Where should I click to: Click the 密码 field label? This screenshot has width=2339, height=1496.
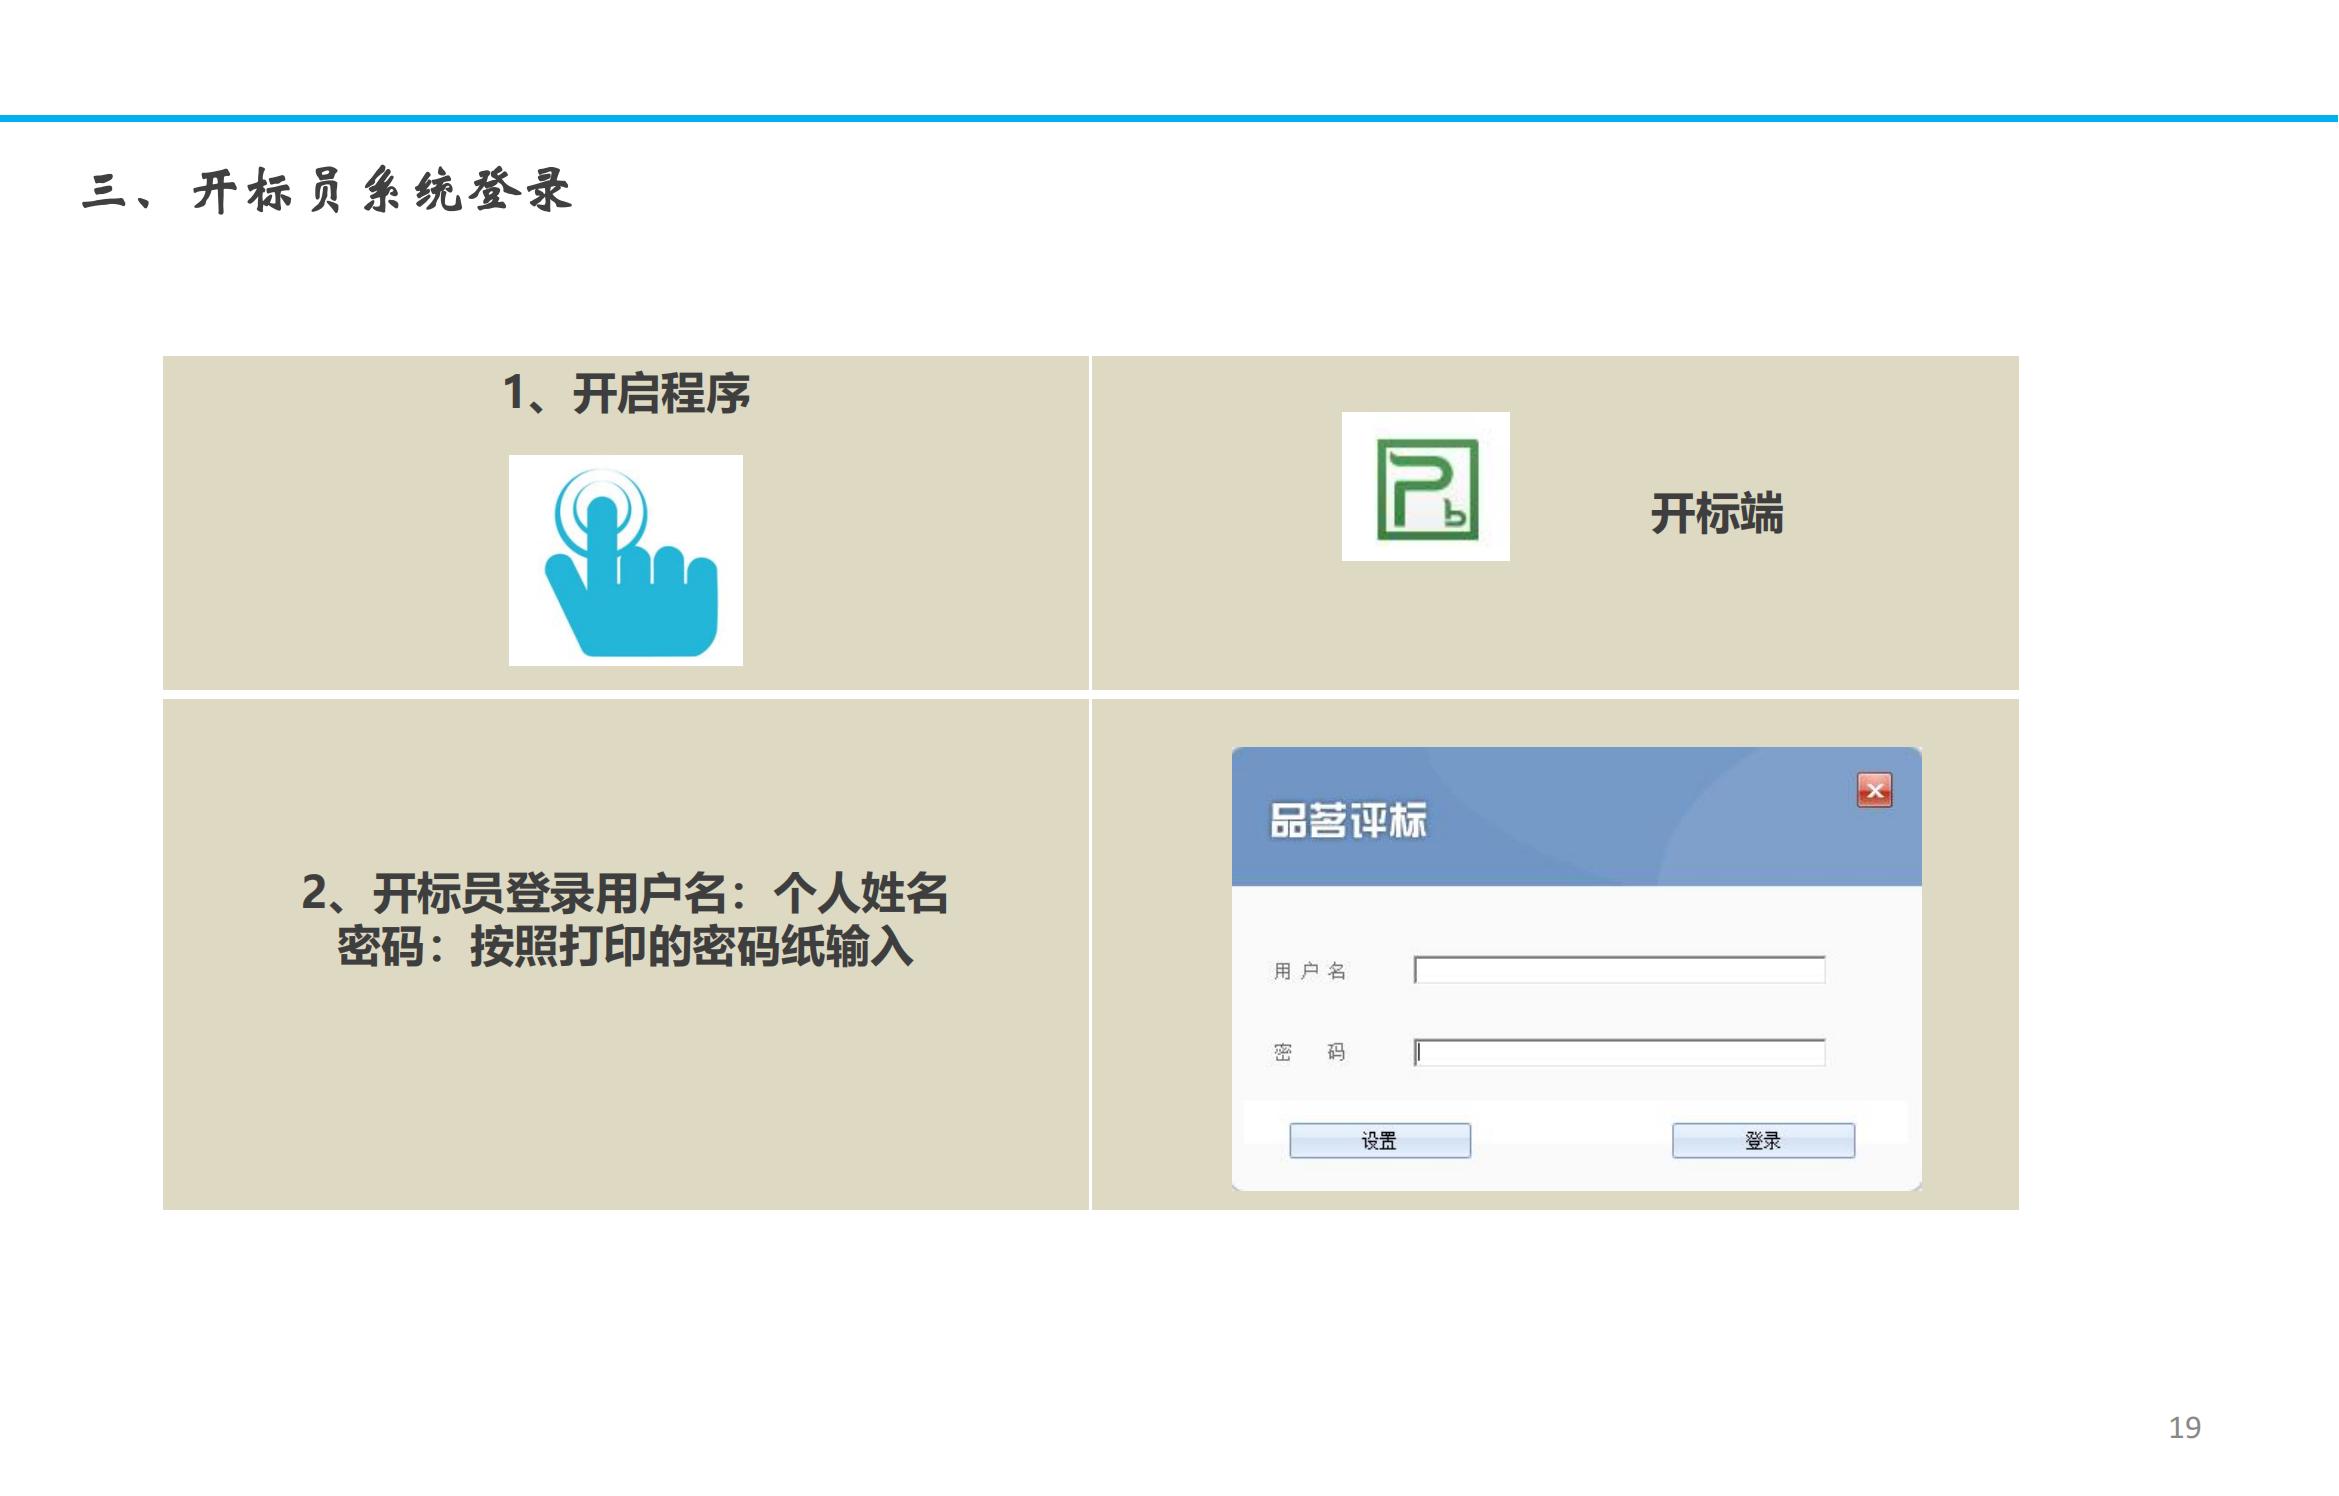click(x=1310, y=1052)
